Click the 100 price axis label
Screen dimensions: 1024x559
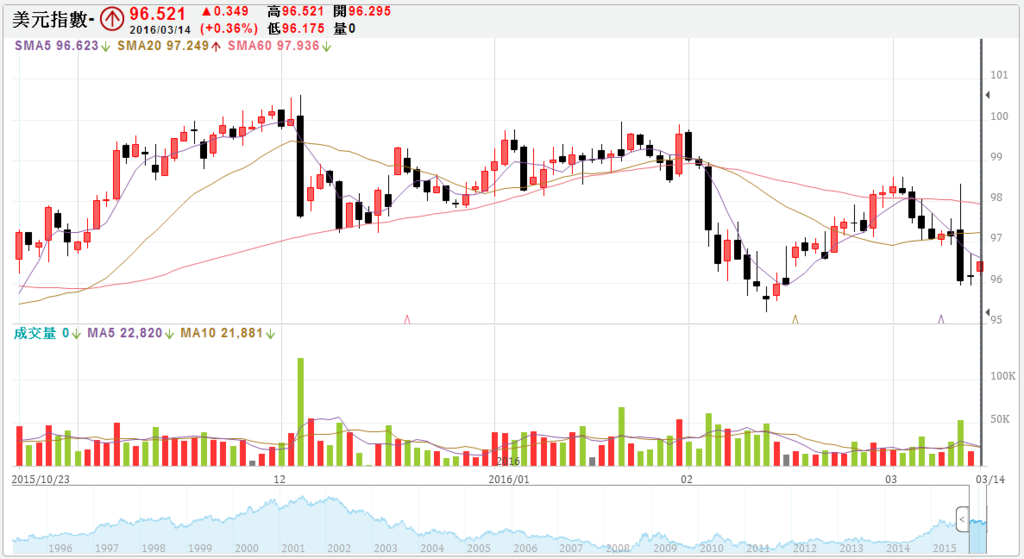click(x=999, y=116)
